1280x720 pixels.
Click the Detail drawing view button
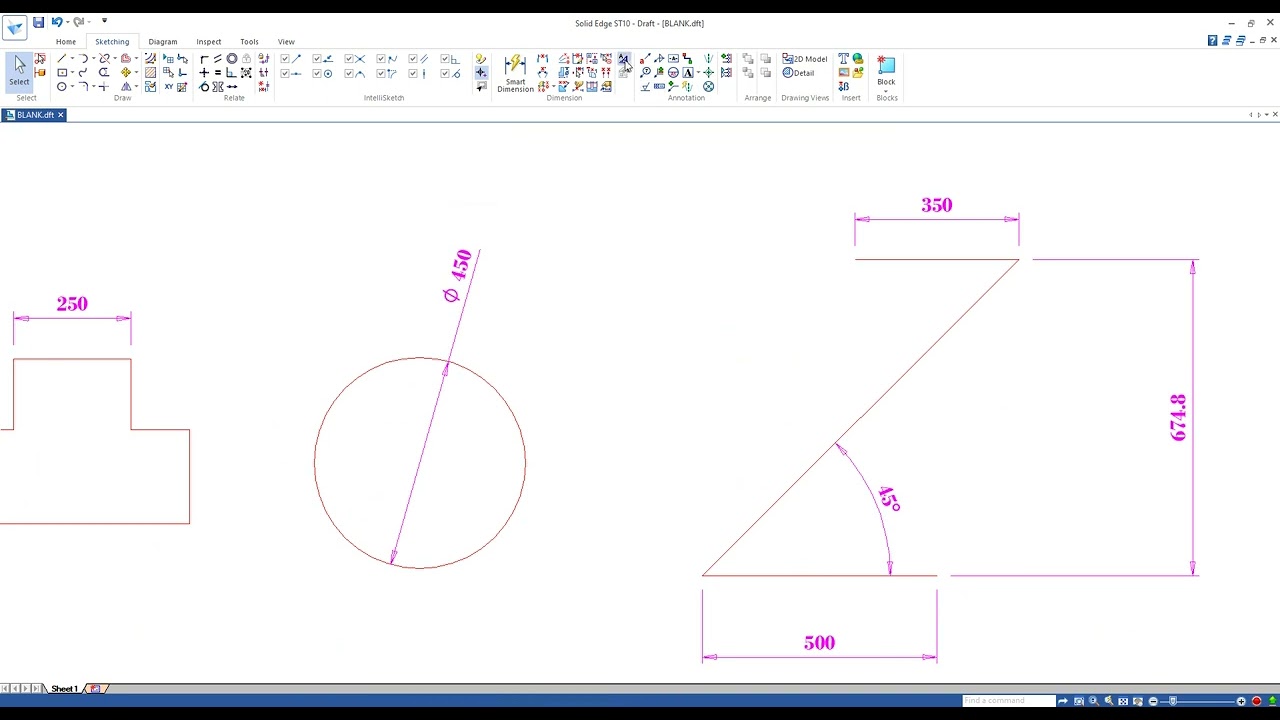[x=799, y=73]
